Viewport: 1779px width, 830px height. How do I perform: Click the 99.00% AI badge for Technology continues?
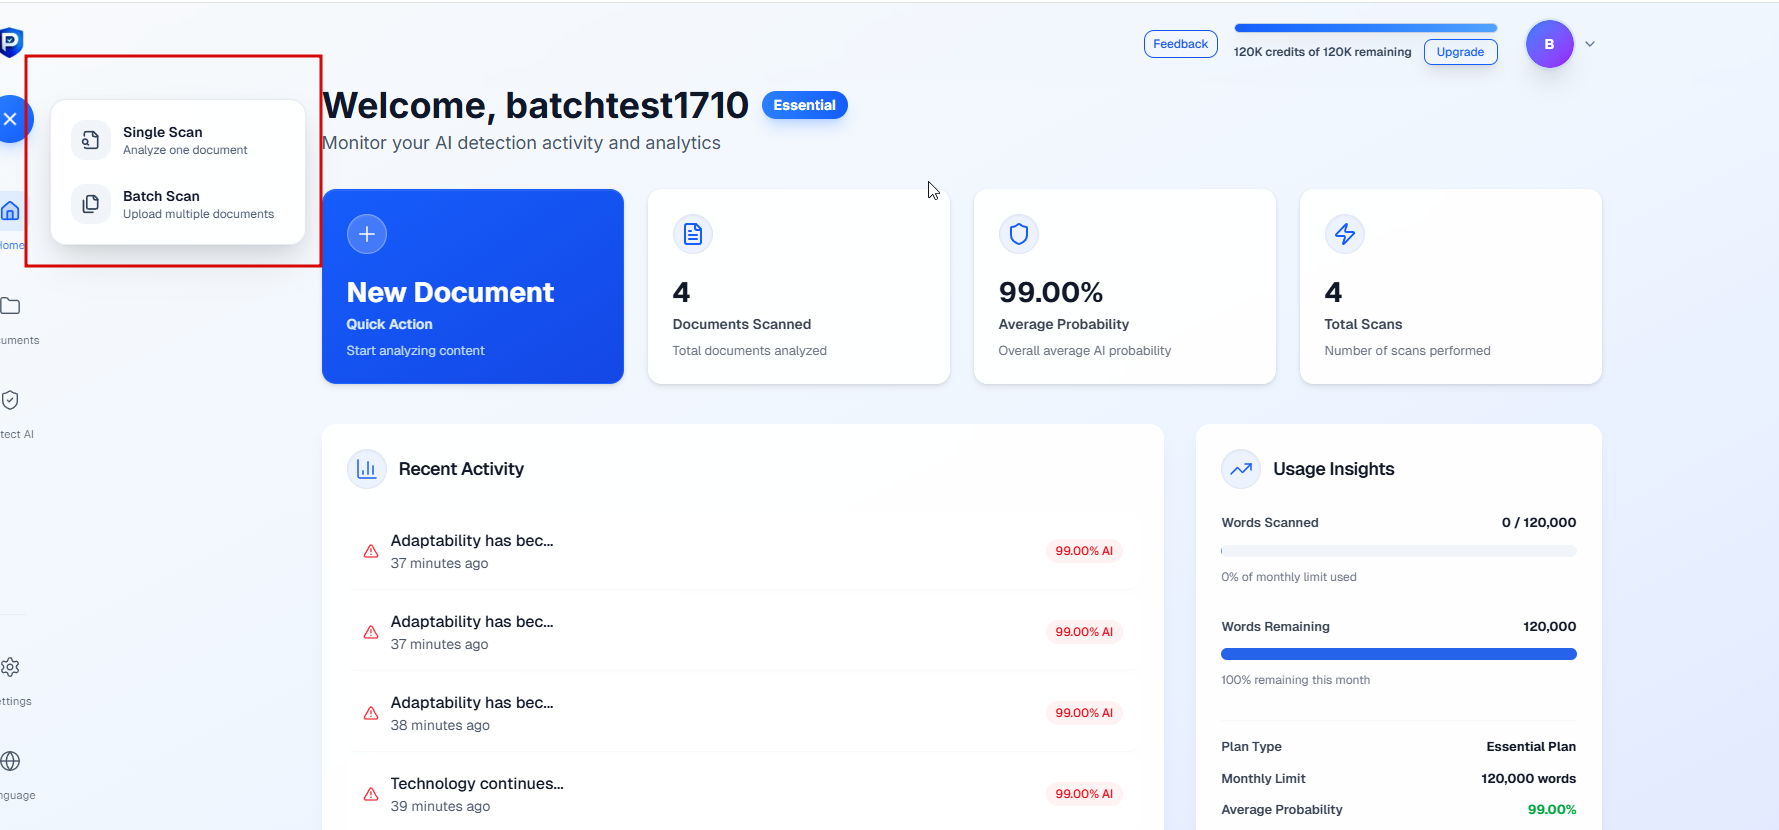1084,794
